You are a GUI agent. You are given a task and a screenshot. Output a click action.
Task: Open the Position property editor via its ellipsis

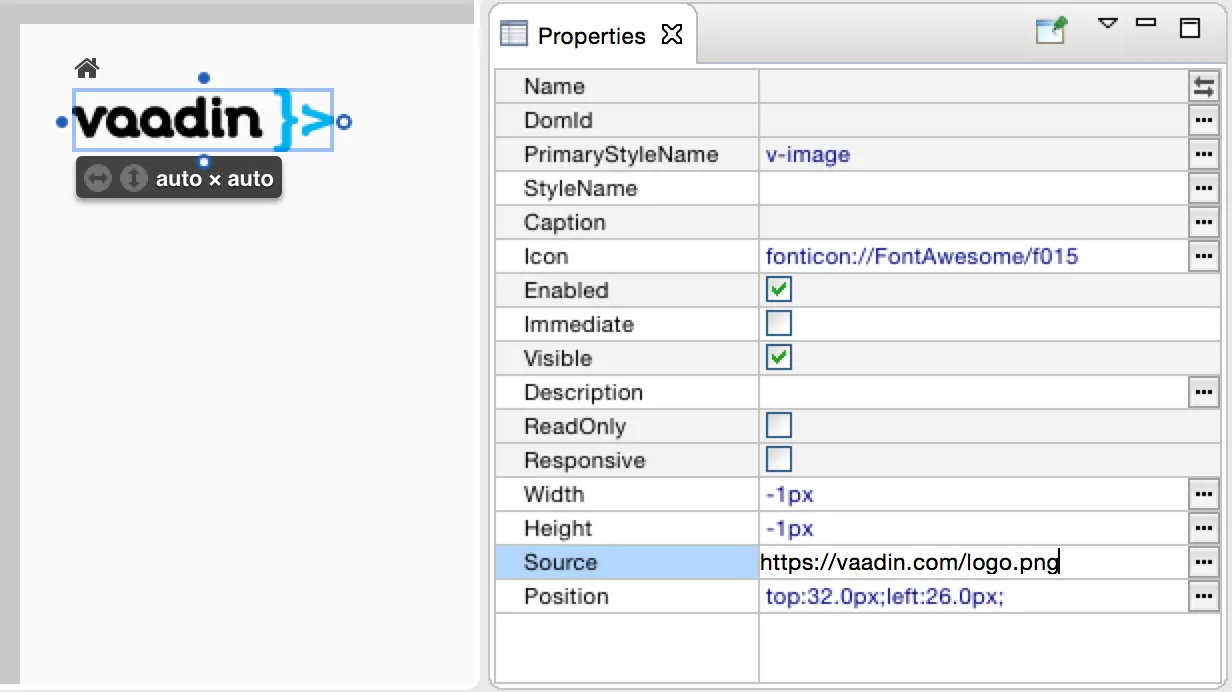click(x=1203, y=596)
